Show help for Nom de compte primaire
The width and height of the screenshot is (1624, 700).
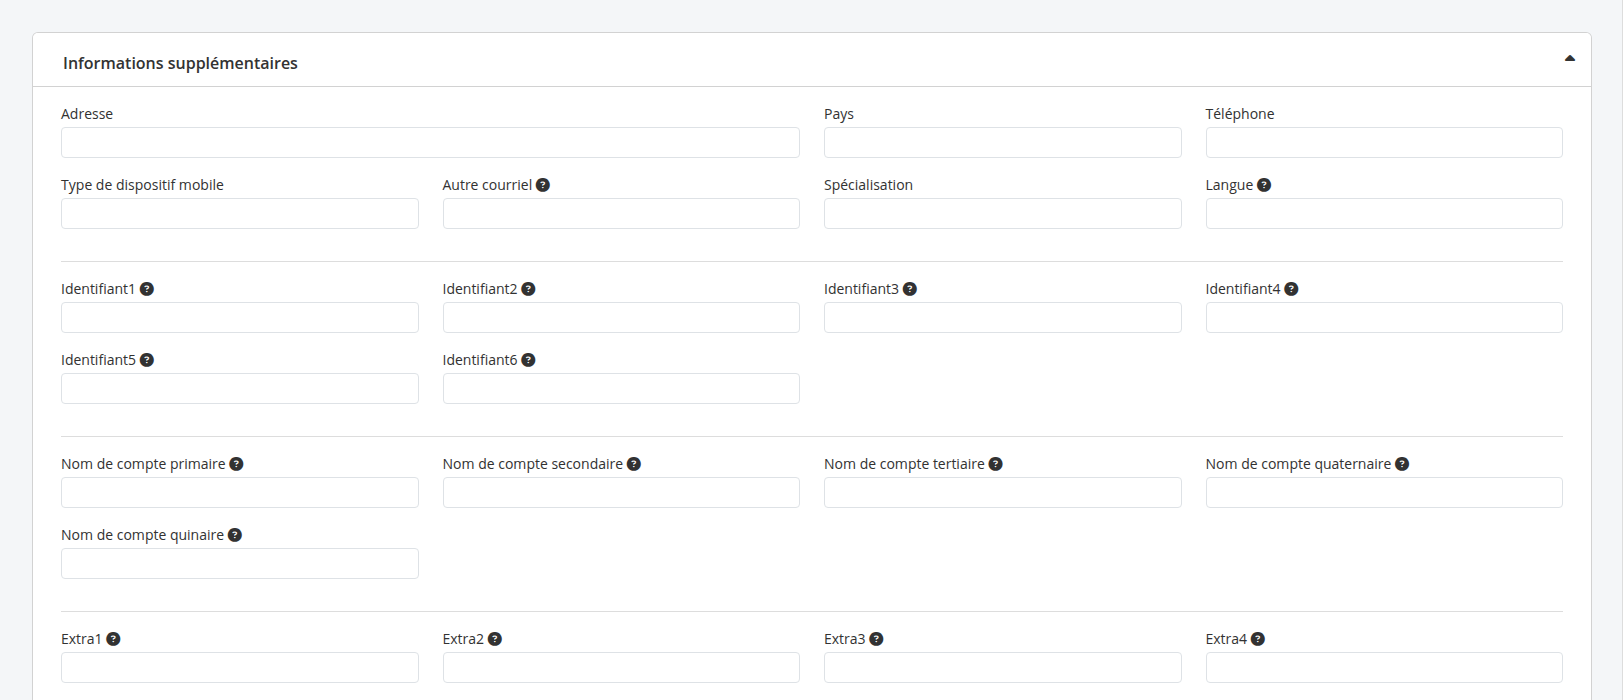(237, 464)
